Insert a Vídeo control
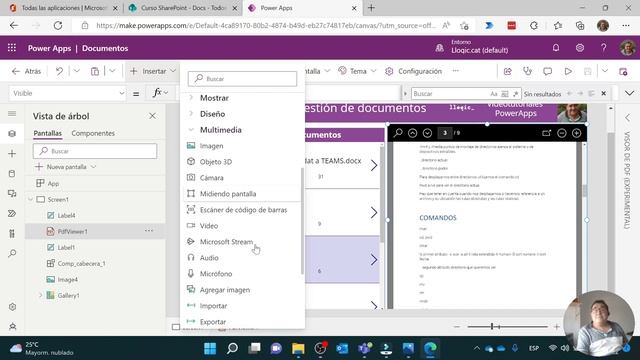This screenshot has width=640, height=360. (209, 226)
